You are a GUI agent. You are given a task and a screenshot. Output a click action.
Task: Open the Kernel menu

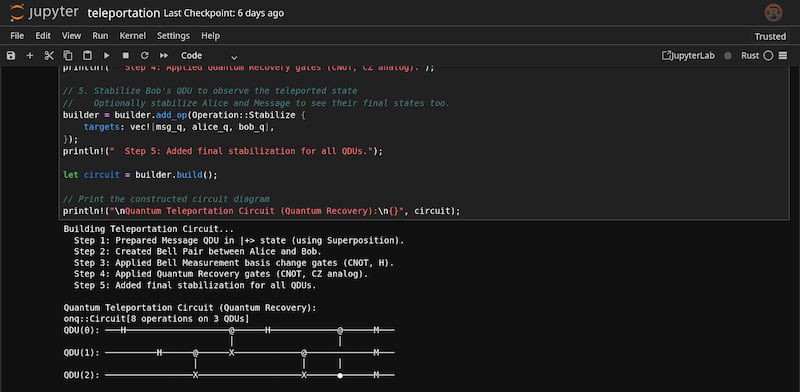[133, 36]
